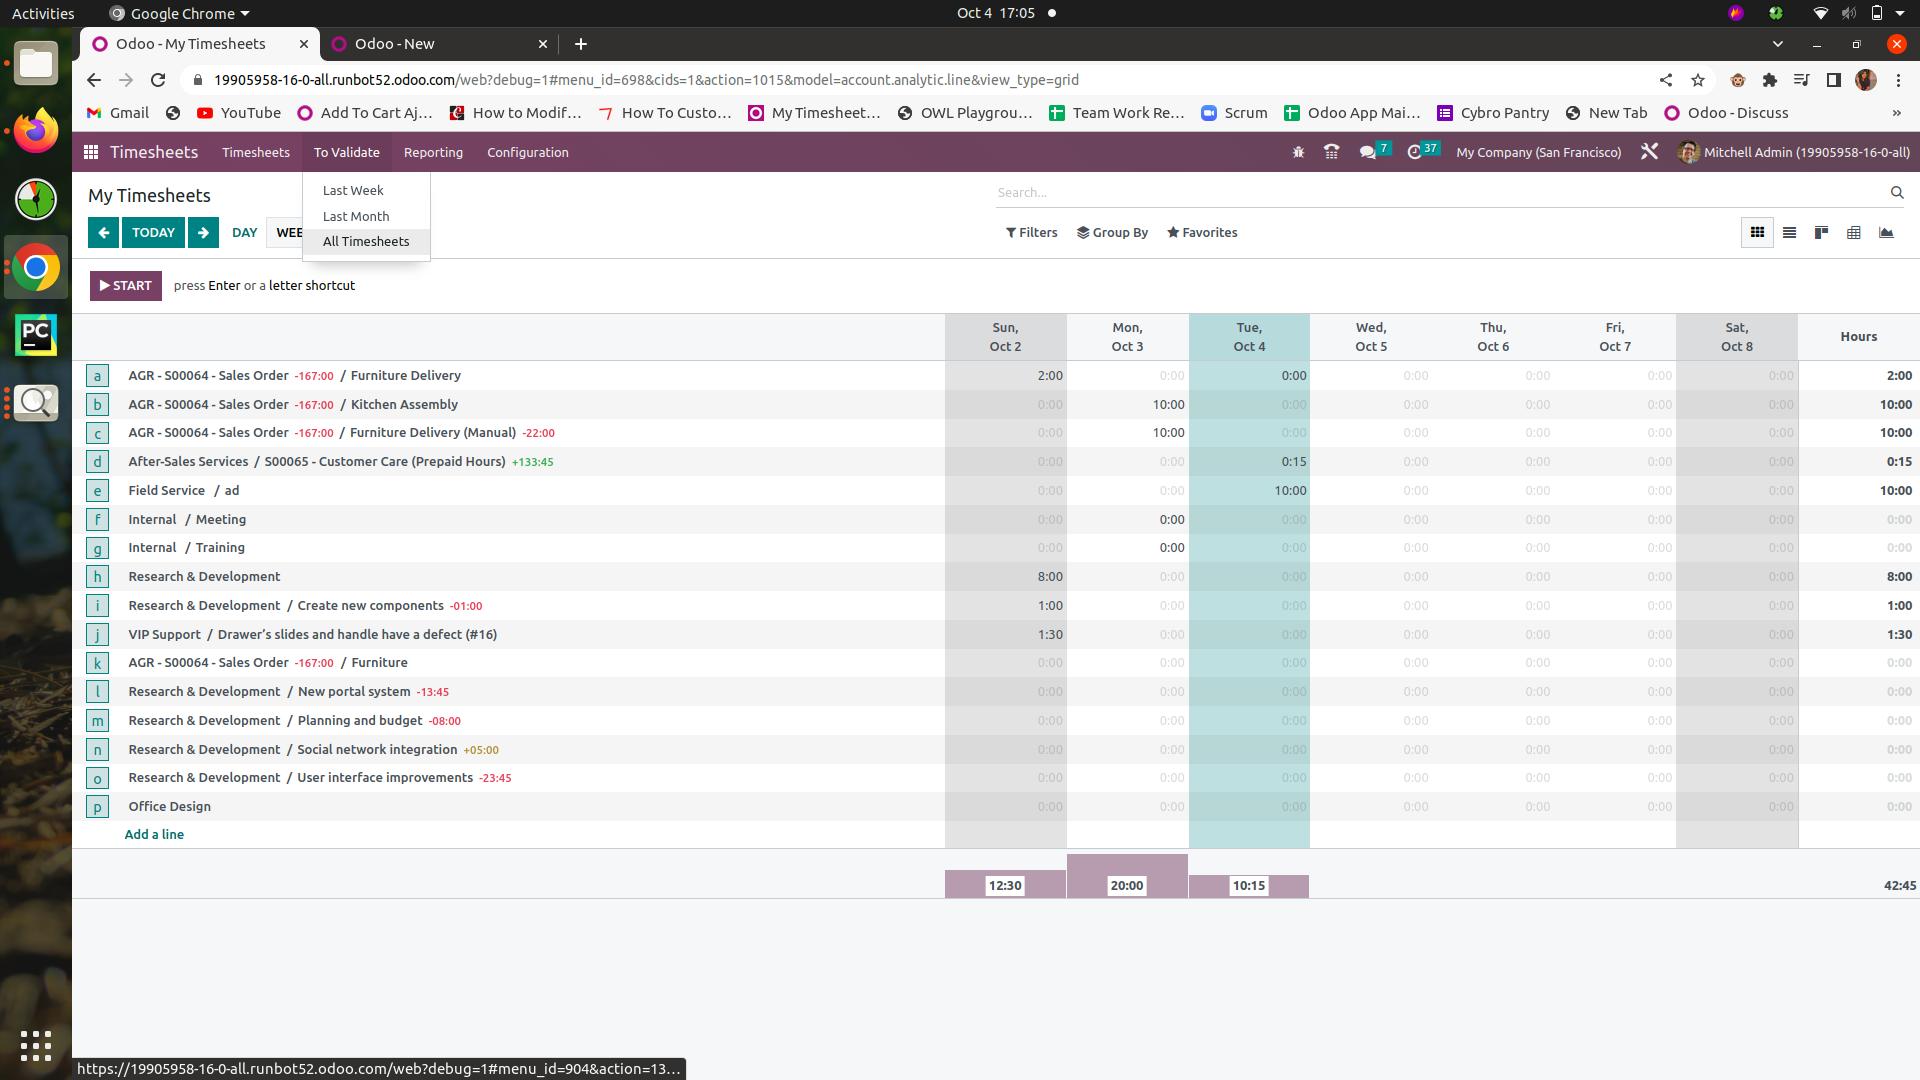Select 'Last Week' filter option
The width and height of the screenshot is (1920, 1080).
[x=352, y=190]
